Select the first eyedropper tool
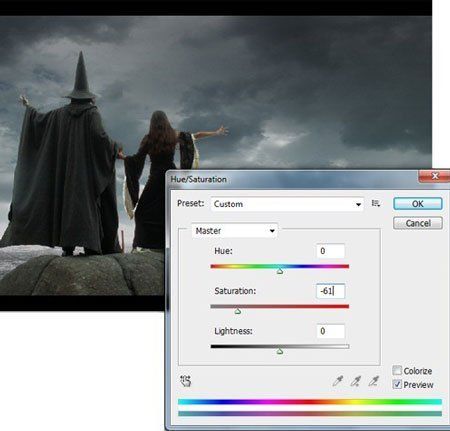450x431 pixels. [x=338, y=381]
